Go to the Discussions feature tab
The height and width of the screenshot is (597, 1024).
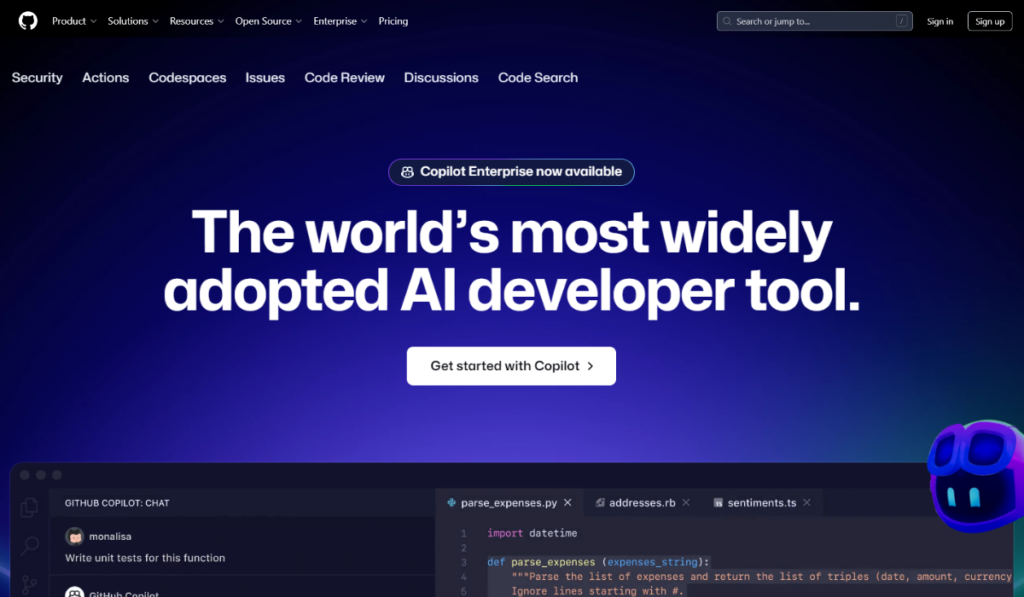point(441,78)
